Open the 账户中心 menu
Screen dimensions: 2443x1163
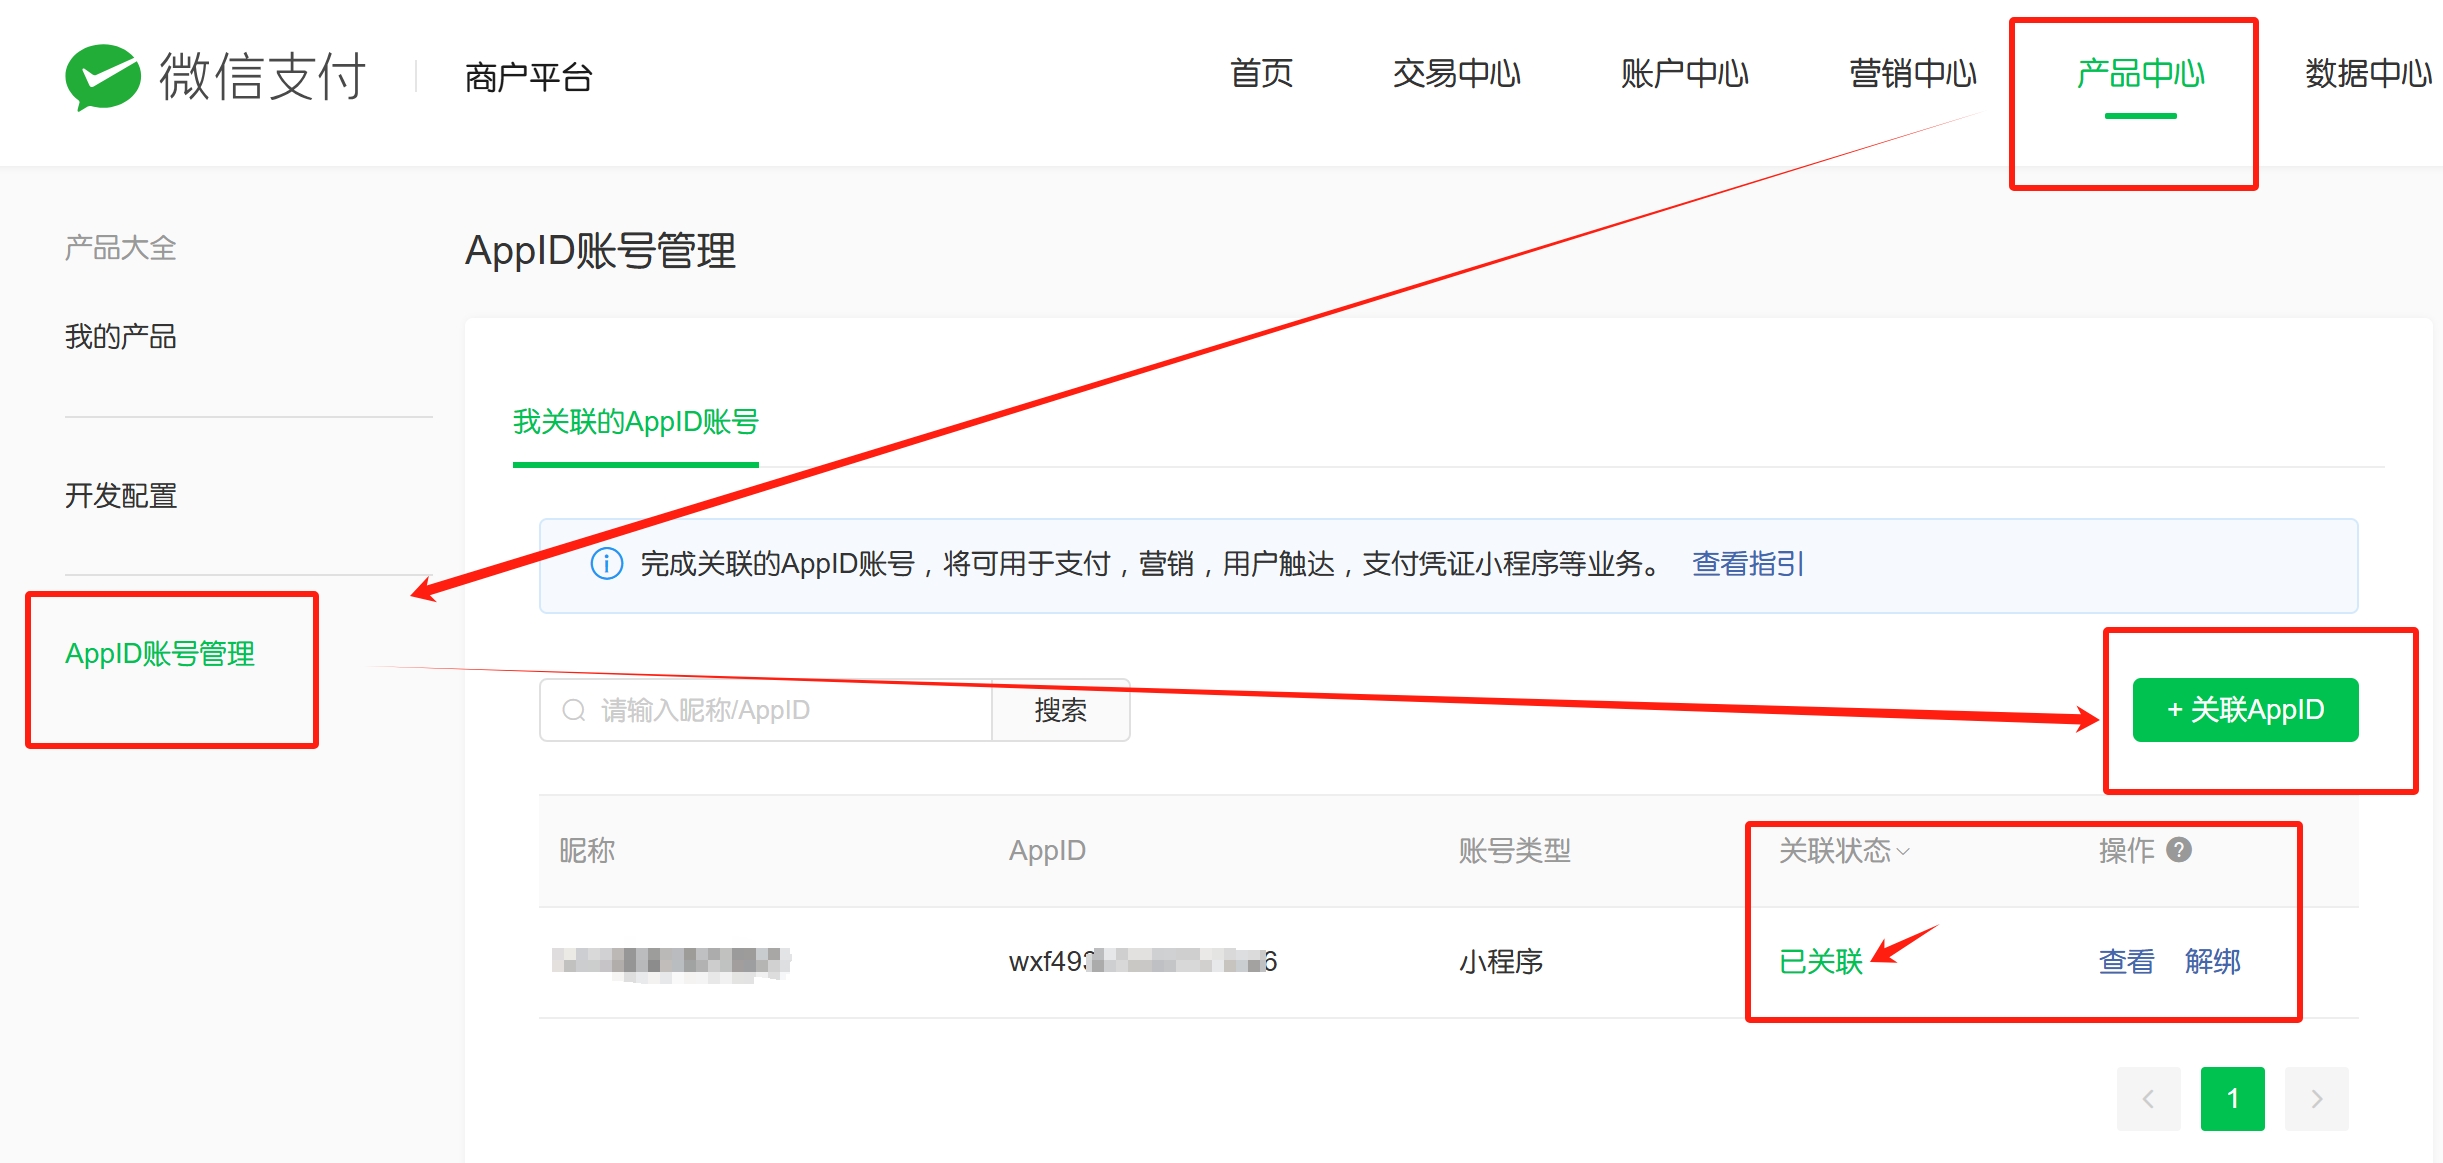click(x=1684, y=74)
